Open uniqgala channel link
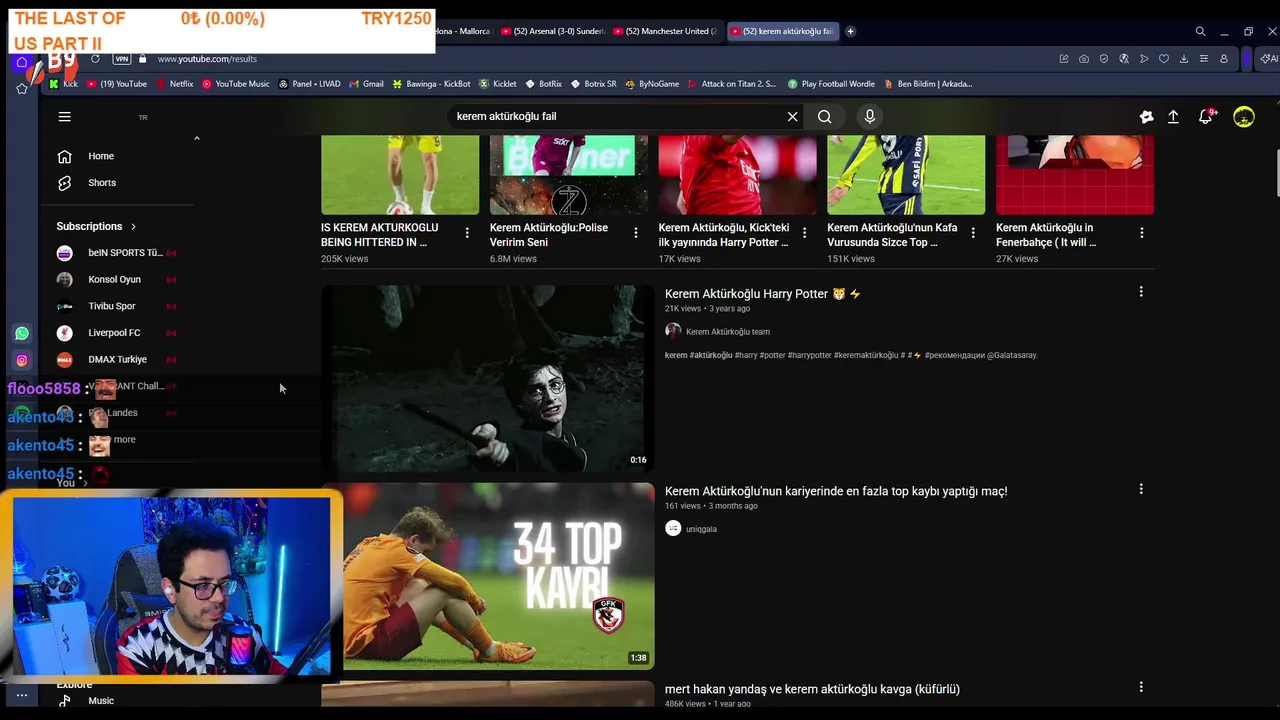The width and height of the screenshot is (1280, 720). [701, 529]
